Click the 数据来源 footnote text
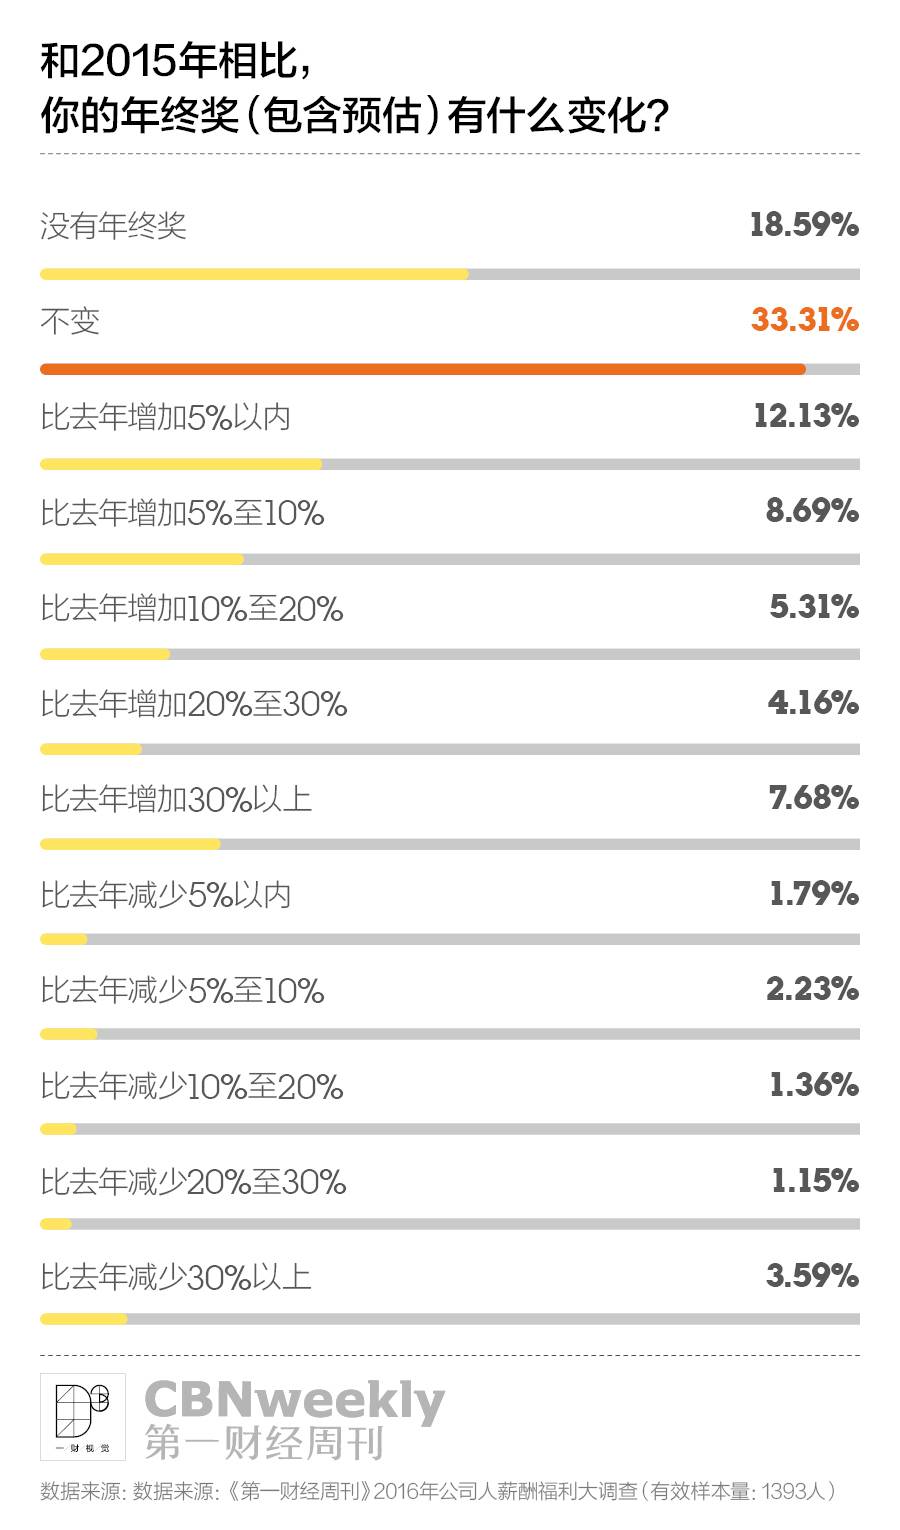Screen dimensions: 900x1530 437,1491
